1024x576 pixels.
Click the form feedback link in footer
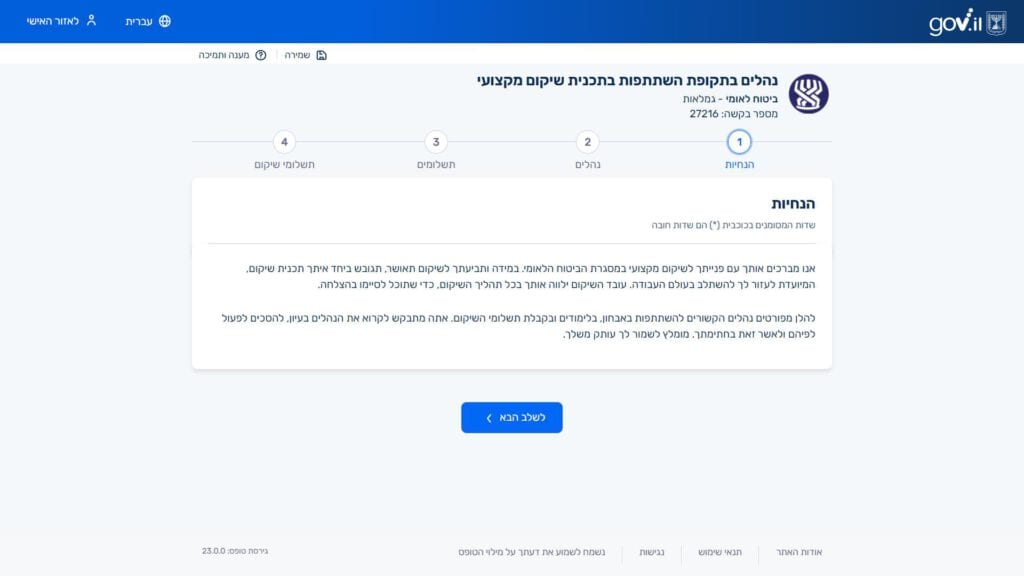tap(536, 551)
